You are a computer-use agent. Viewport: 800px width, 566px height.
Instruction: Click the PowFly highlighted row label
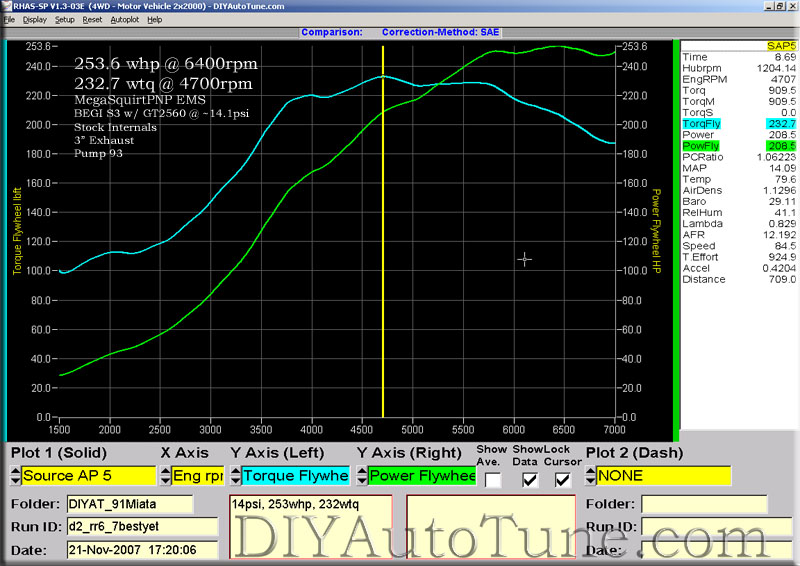click(701, 146)
